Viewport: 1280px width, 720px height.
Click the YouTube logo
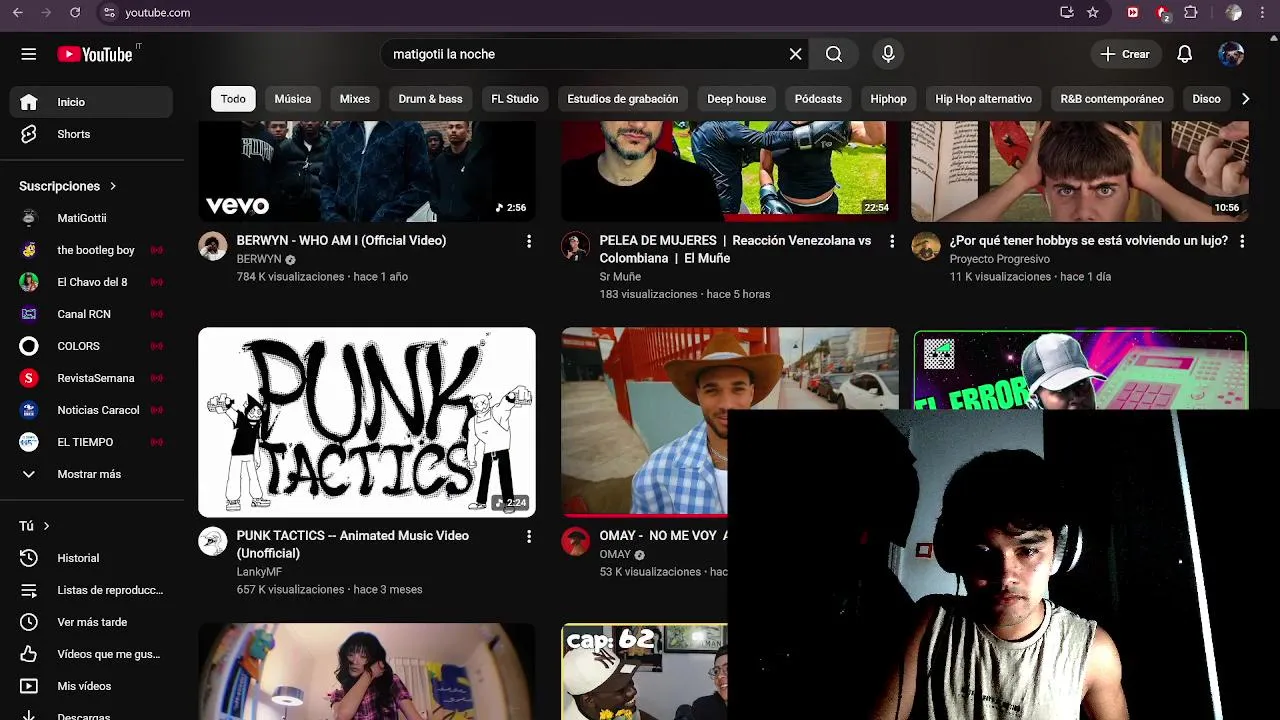click(95, 54)
